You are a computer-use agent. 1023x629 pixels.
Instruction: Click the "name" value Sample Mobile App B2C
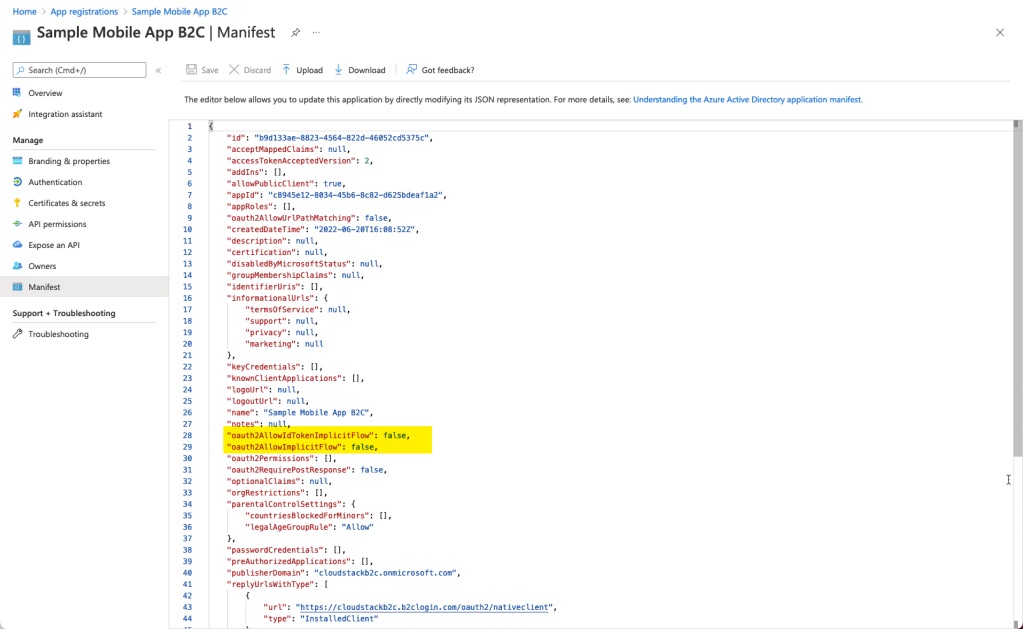tap(317, 412)
